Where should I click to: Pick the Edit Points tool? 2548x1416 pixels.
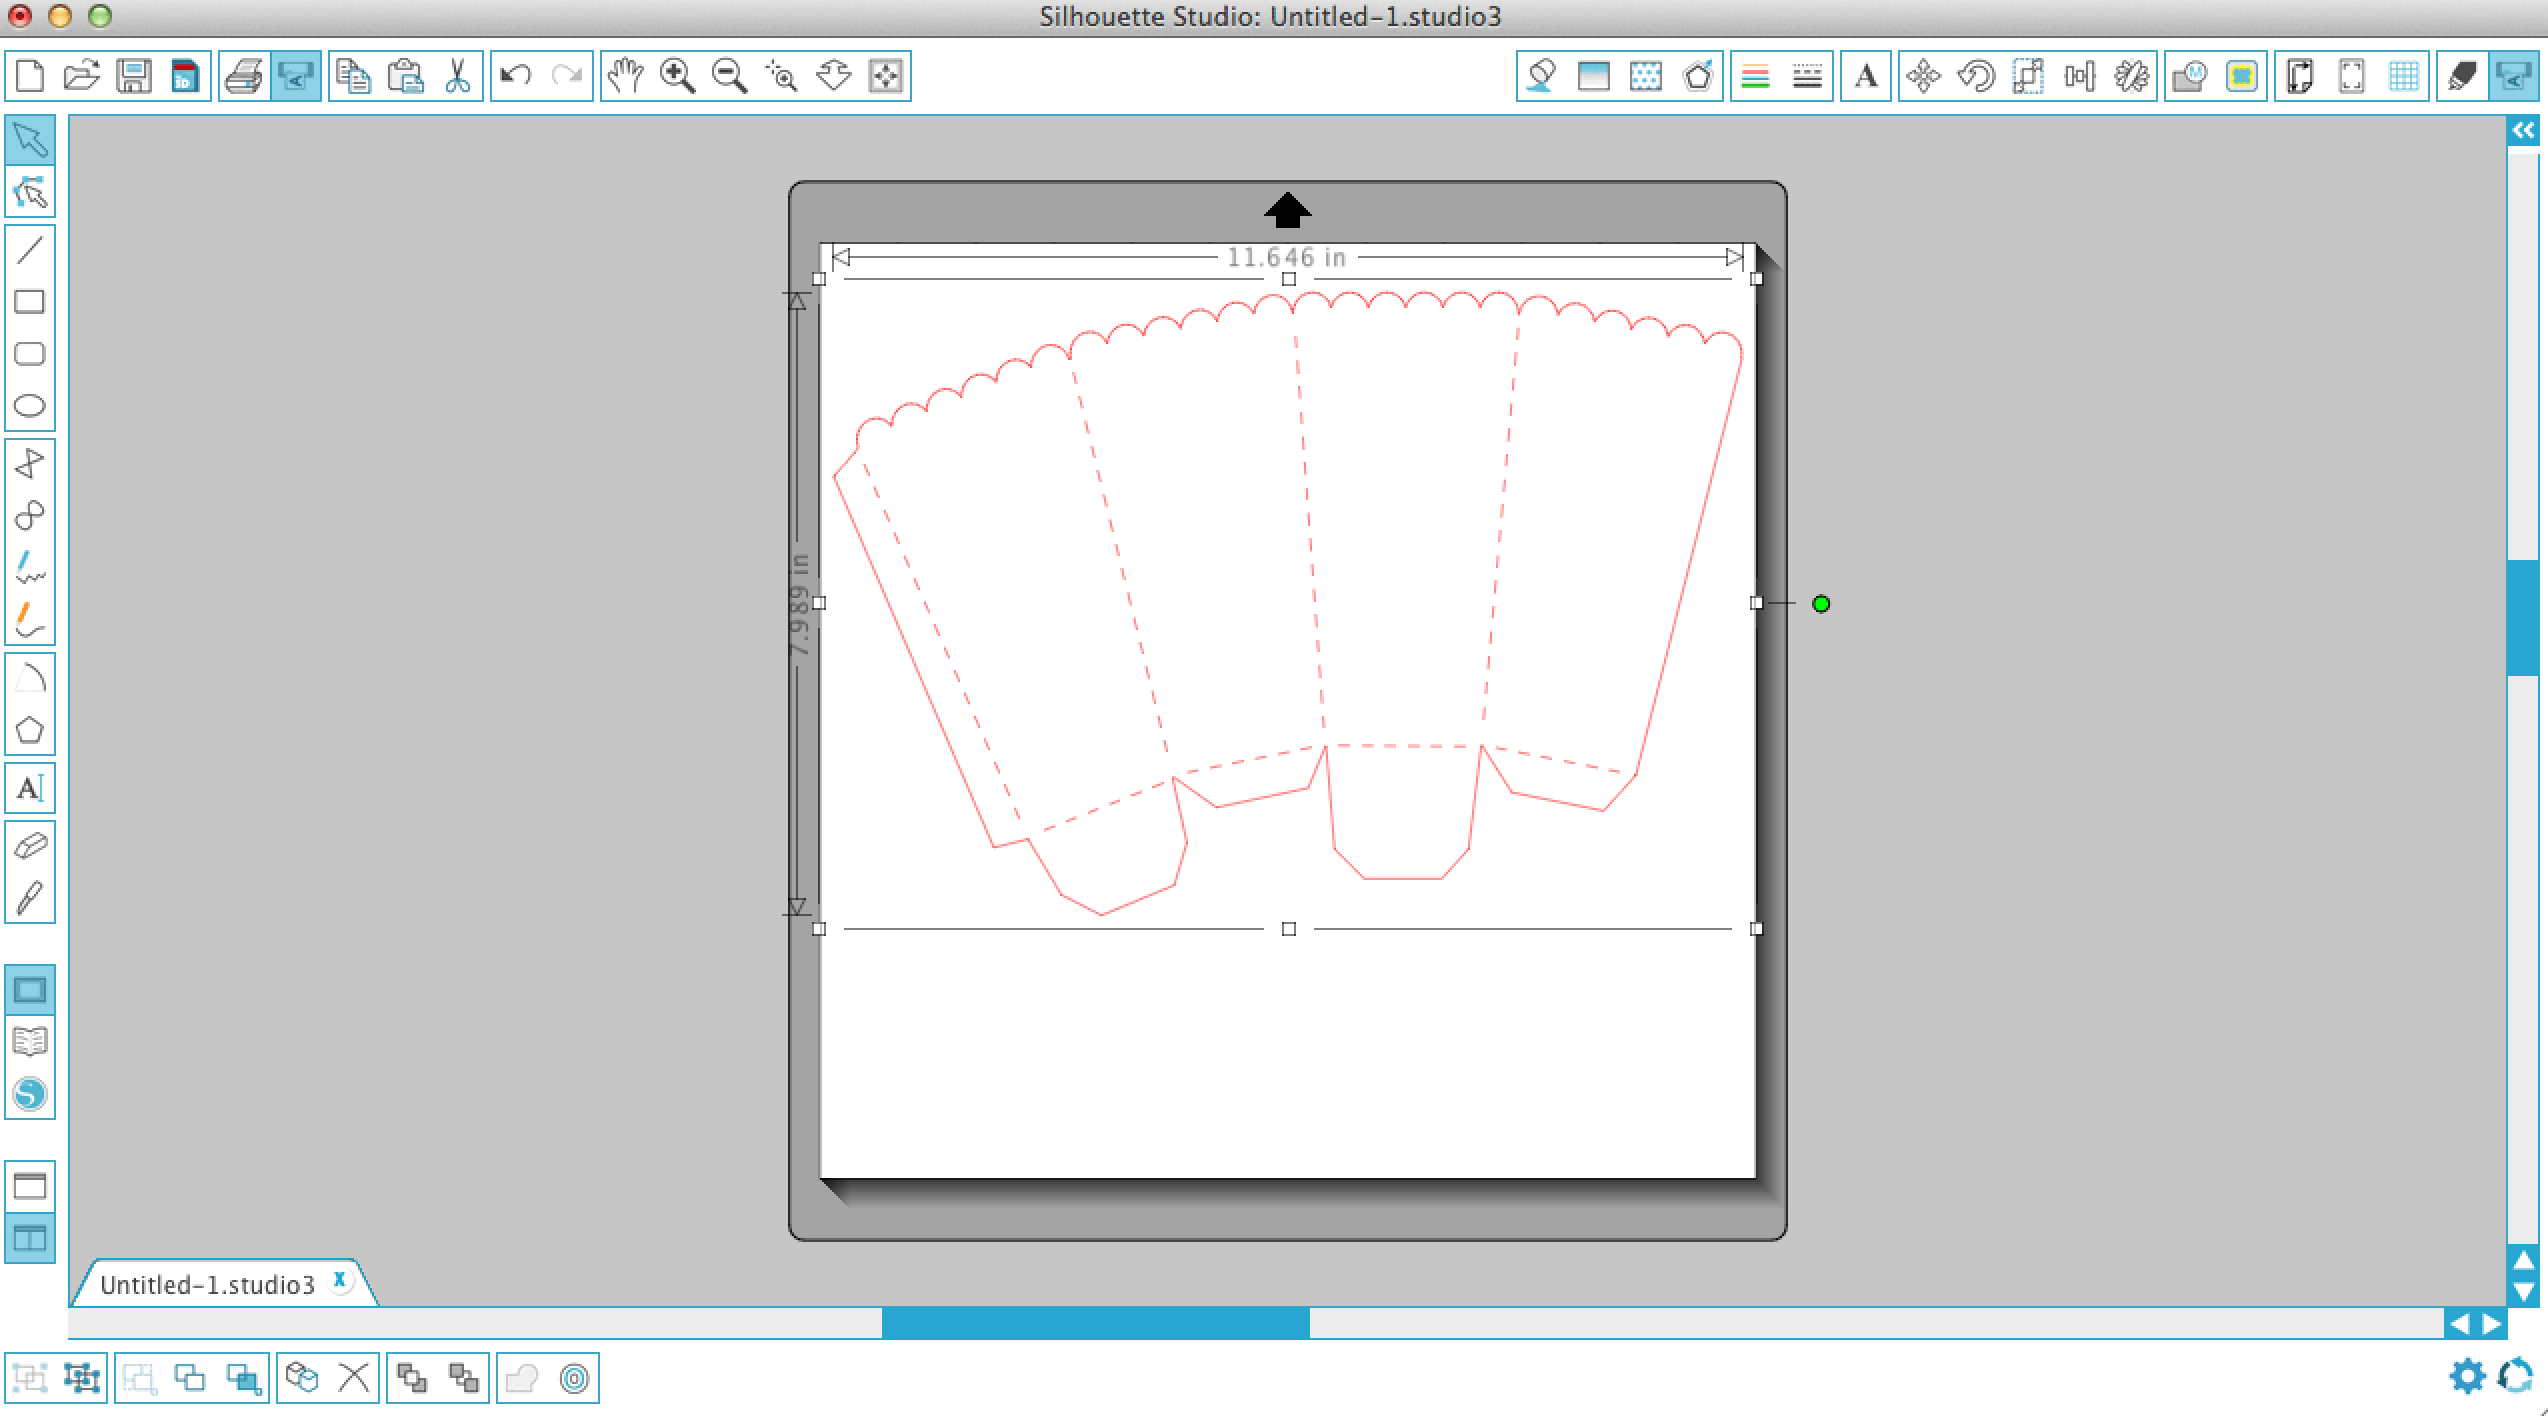pyautogui.click(x=30, y=192)
